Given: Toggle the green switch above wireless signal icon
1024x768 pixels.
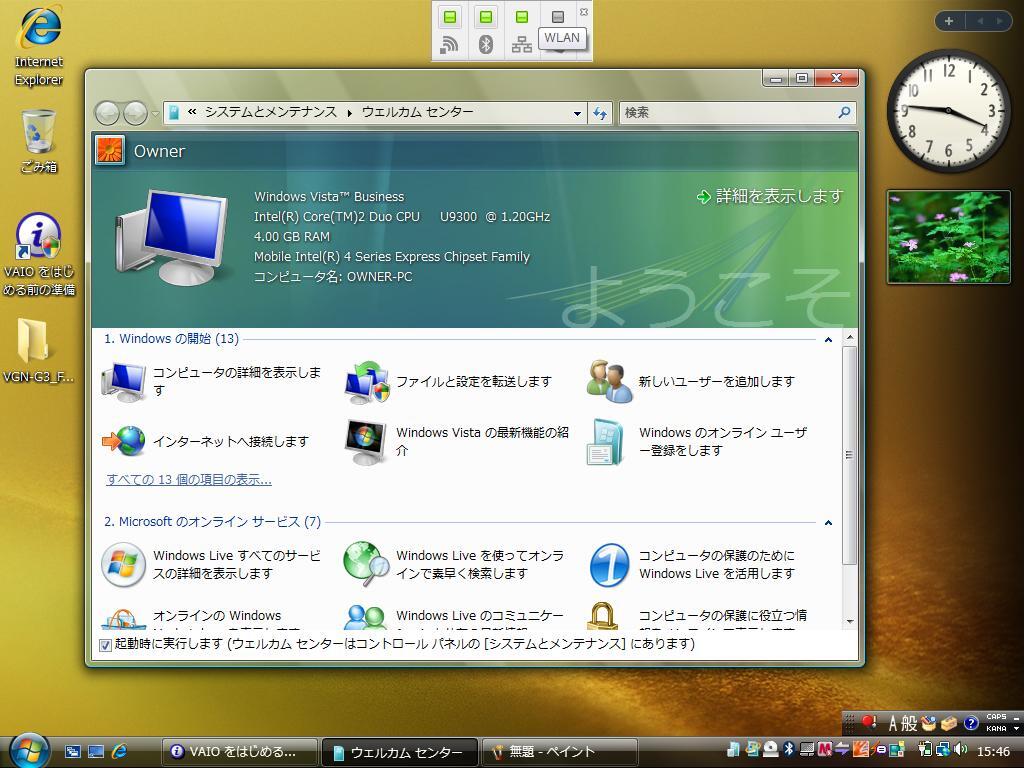Looking at the screenshot, I should tap(450, 17).
